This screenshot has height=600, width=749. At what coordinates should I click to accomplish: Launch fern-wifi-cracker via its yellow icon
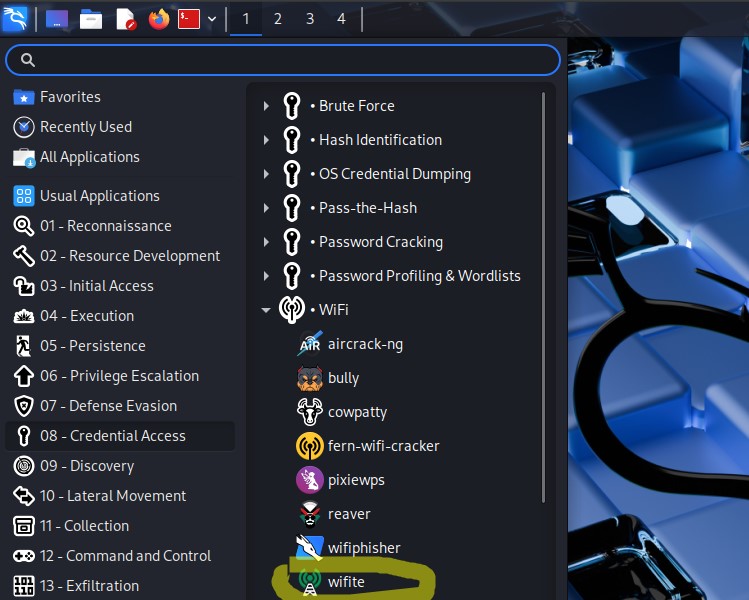click(310, 446)
